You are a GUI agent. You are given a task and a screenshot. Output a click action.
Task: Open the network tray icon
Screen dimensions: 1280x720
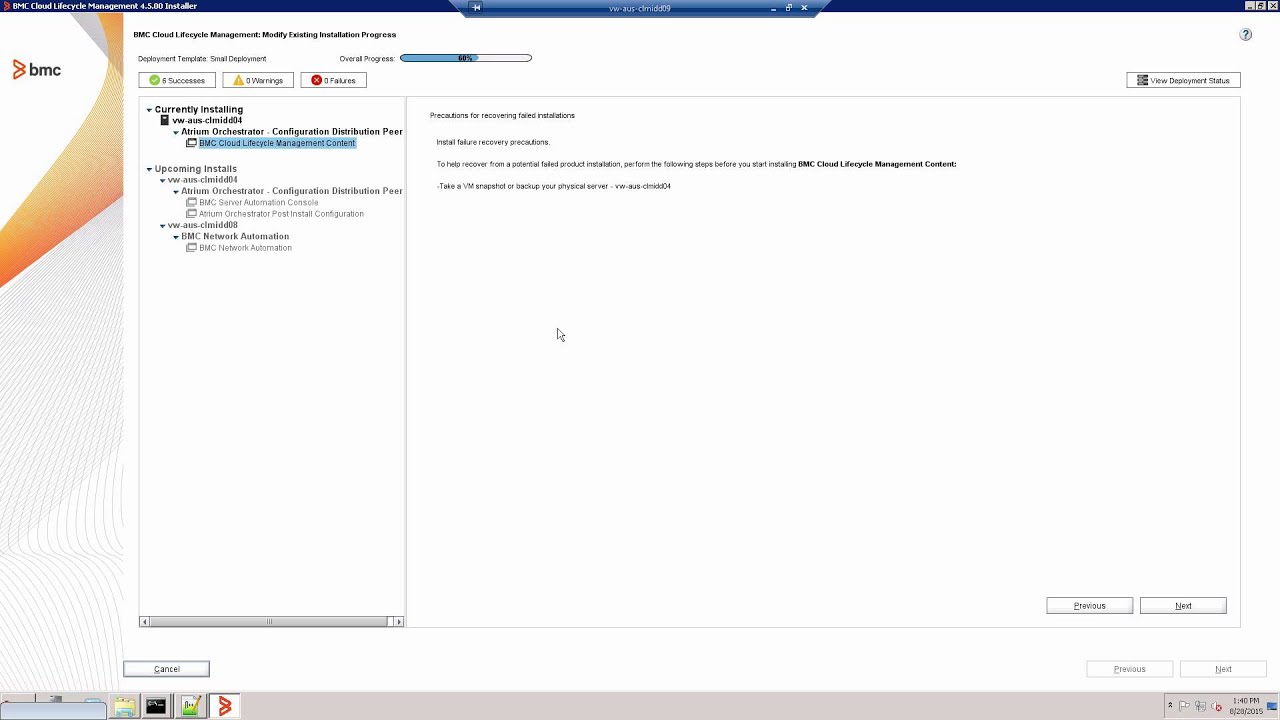click(x=1201, y=706)
